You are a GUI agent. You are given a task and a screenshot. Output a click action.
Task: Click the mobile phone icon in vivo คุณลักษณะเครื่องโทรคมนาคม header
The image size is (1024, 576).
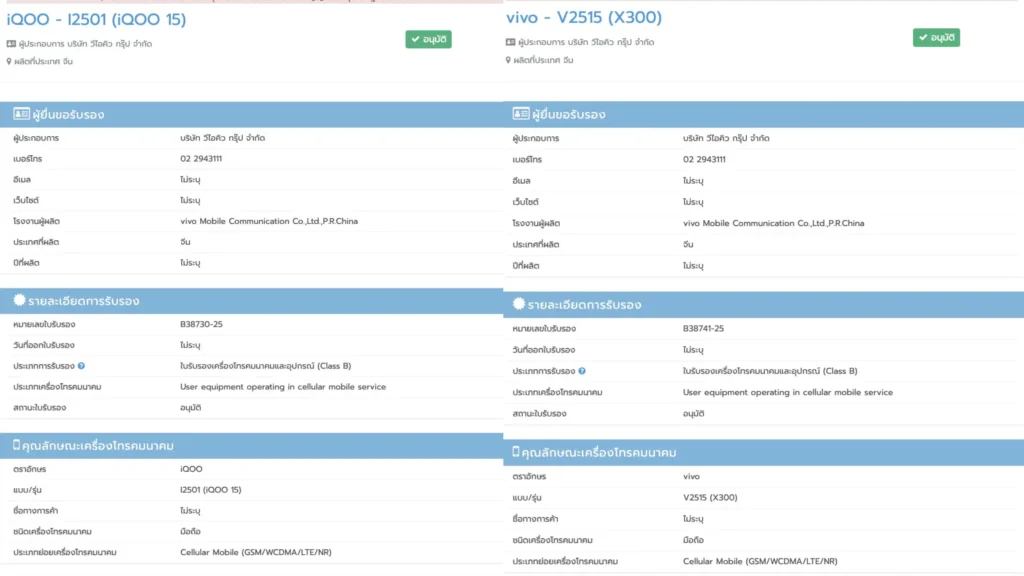pyautogui.click(x=516, y=452)
